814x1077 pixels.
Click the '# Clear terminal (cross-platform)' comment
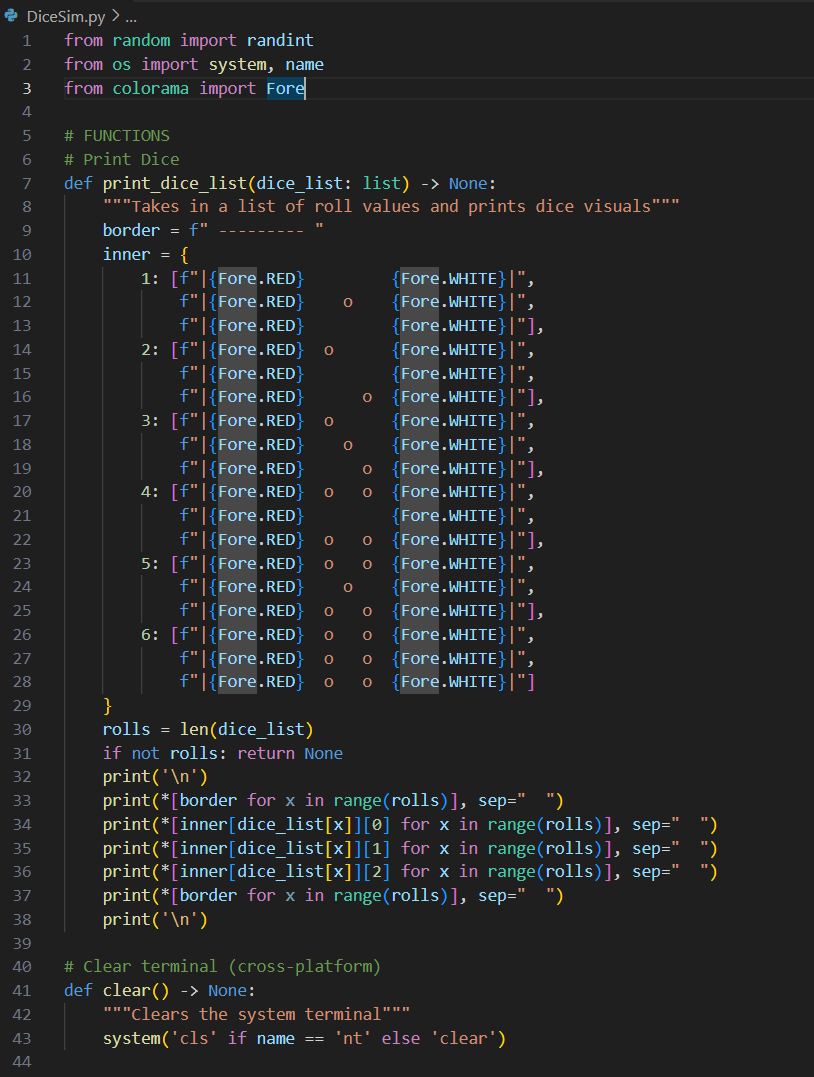223,966
